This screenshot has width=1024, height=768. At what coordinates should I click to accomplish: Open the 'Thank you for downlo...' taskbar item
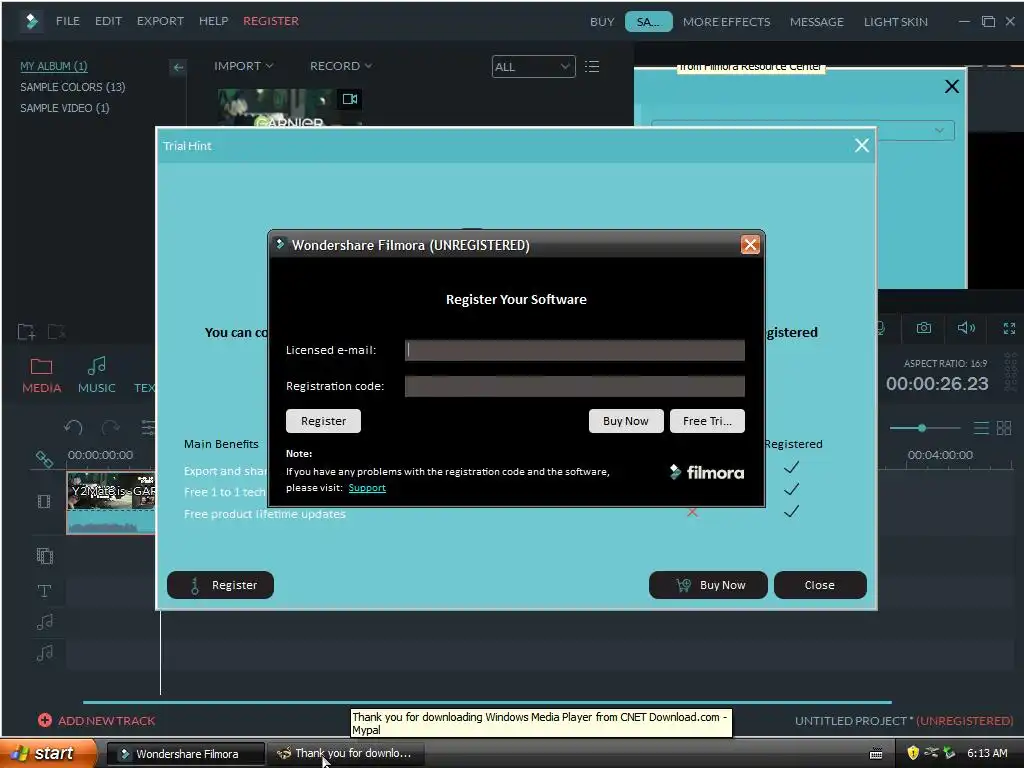coord(346,754)
